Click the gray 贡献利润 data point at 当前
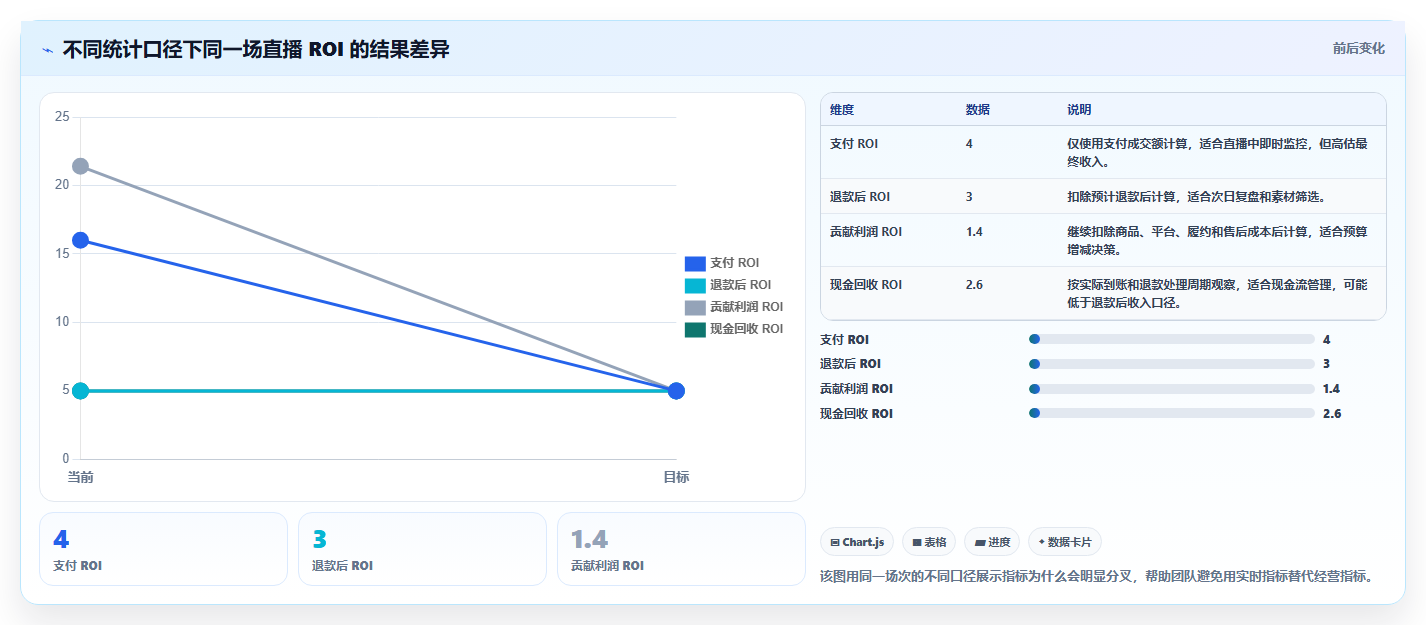This screenshot has width=1426, height=625. tap(80, 166)
